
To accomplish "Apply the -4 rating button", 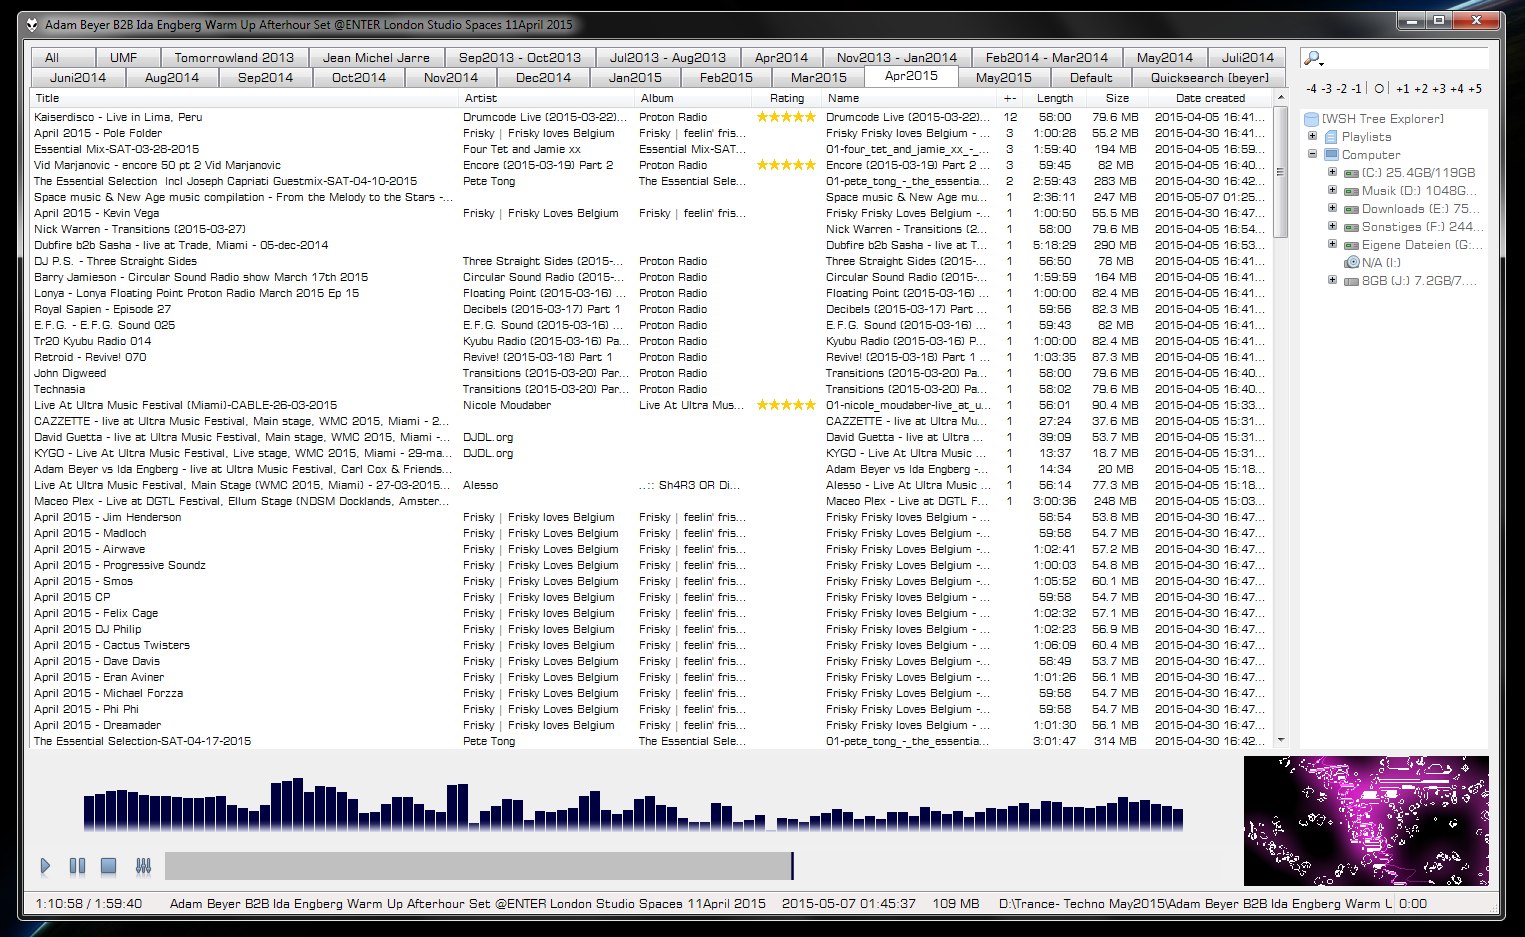I will click(x=1311, y=89).
